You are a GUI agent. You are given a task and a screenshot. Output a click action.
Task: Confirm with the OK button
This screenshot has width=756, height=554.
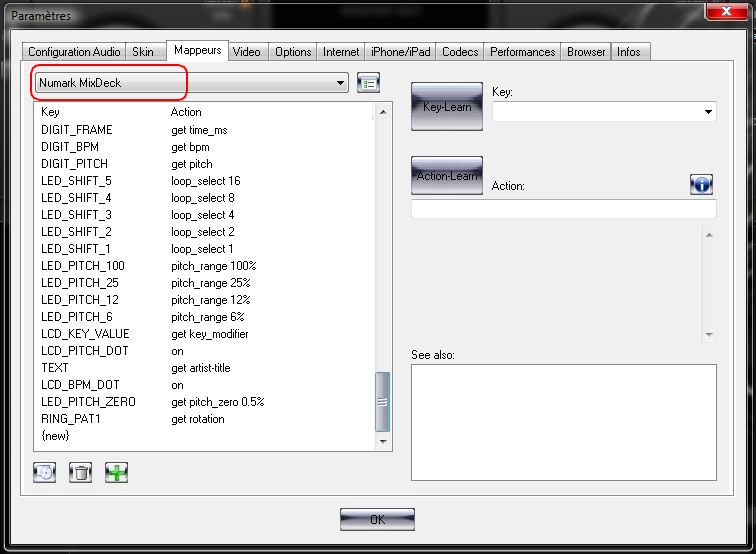pyautogui.click(x=377, y=520)
